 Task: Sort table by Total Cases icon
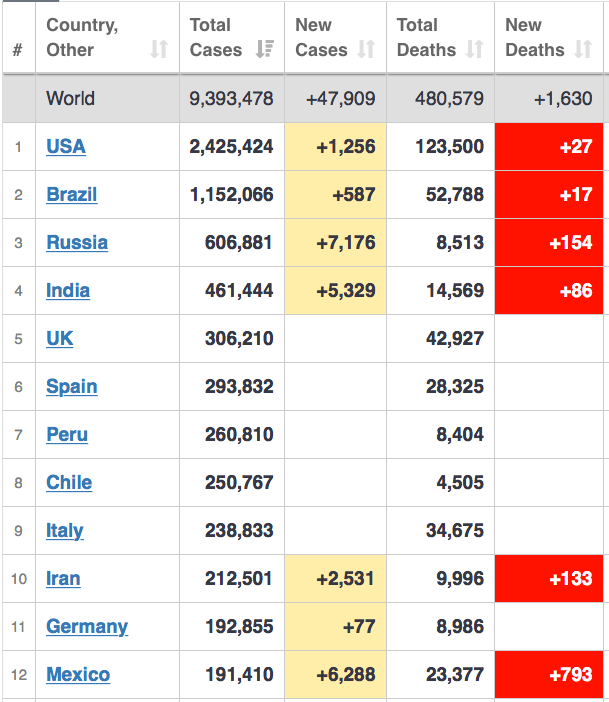pos(265,50)
